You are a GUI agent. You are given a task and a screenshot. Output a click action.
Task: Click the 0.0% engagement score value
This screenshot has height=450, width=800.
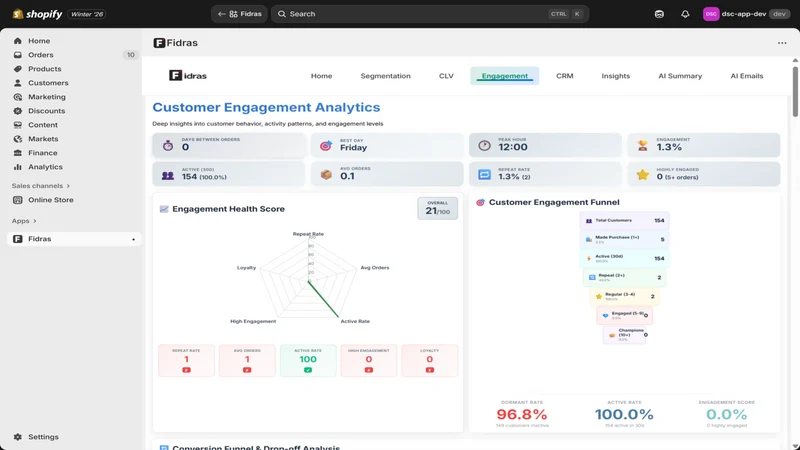(x=727, y=414)
